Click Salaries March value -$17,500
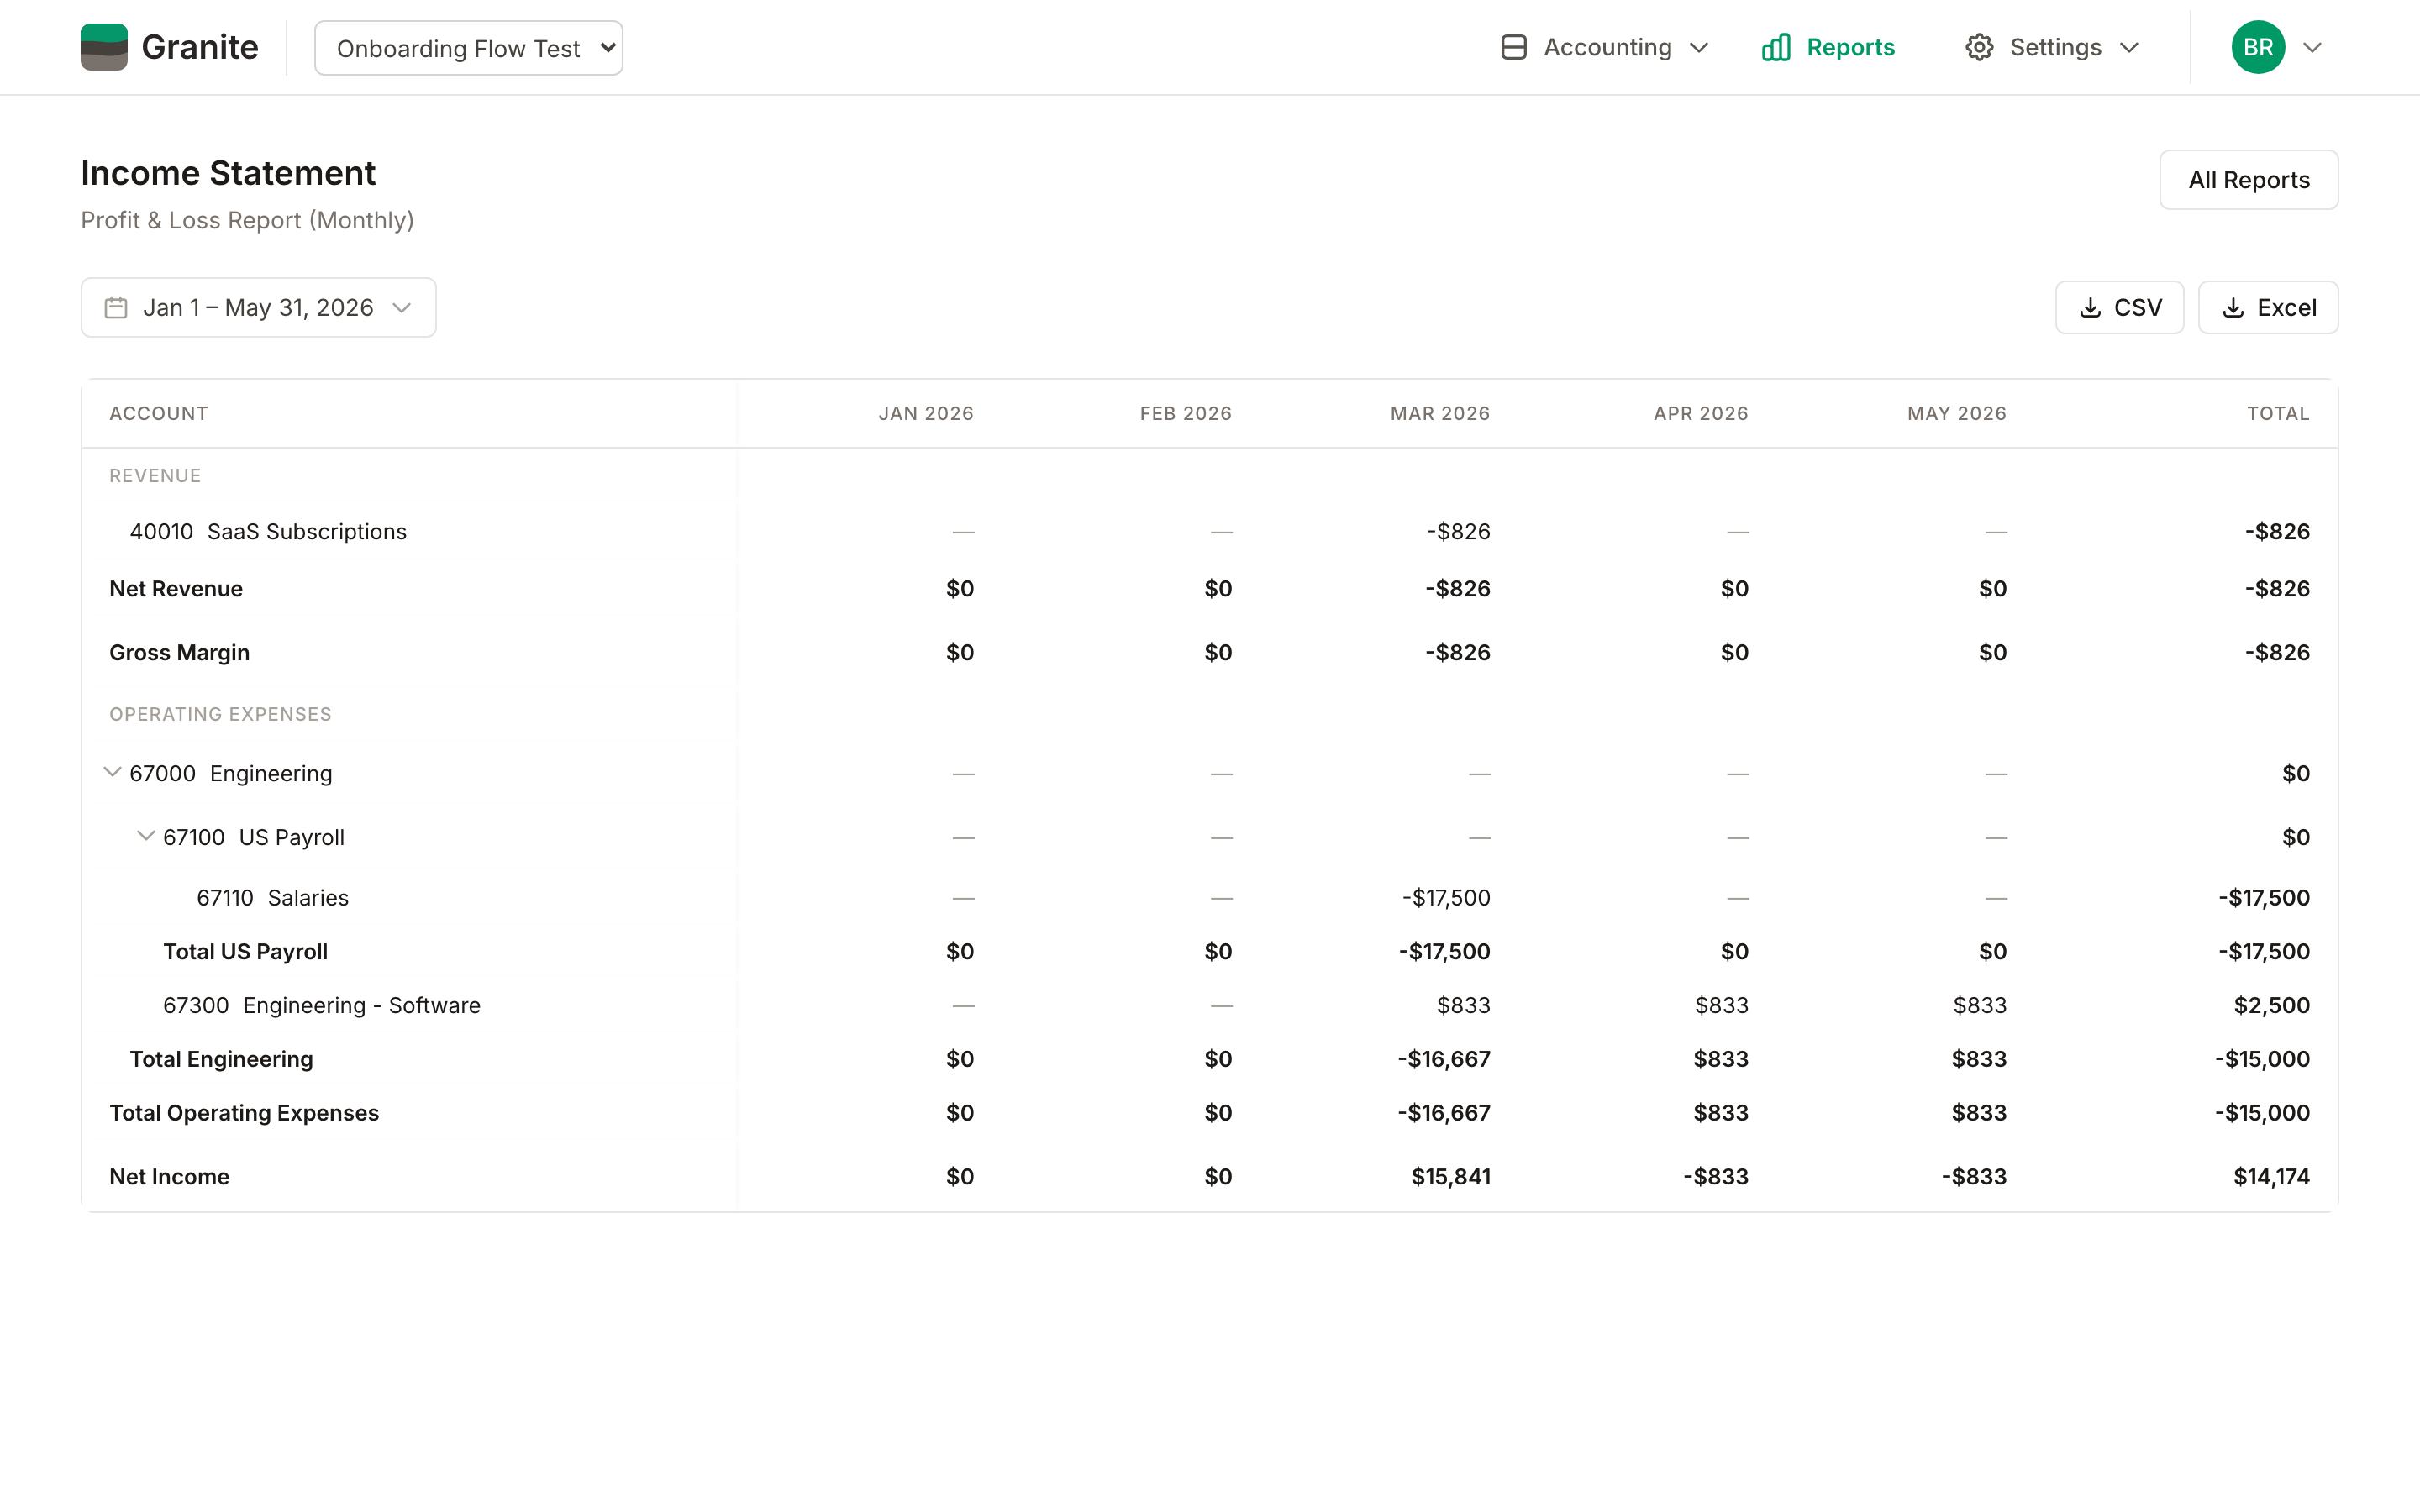The width and height of the screenshot is (2420, 1512). (x=1446, y=898)
